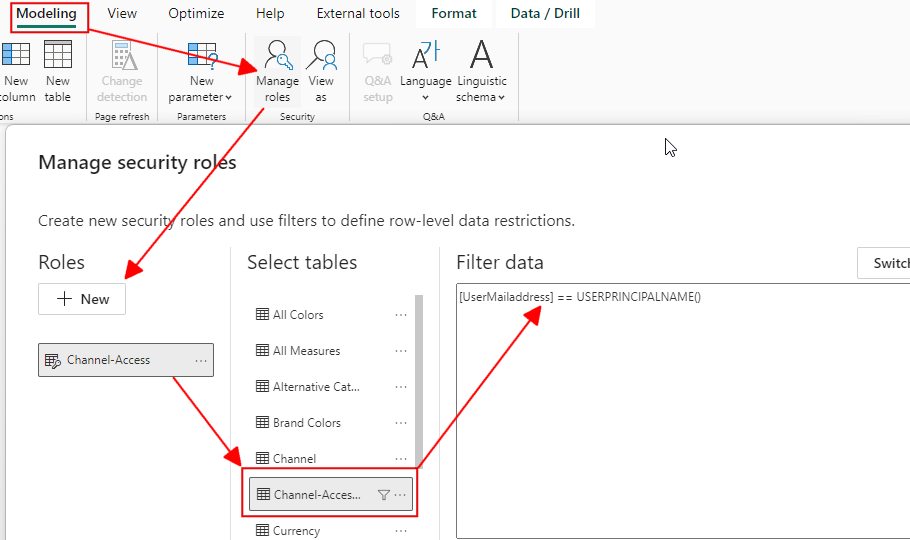The height and width of the screenshot is (540, 910).
Task: Open Manage roles in Security group
Action: [x=277, y=72]
